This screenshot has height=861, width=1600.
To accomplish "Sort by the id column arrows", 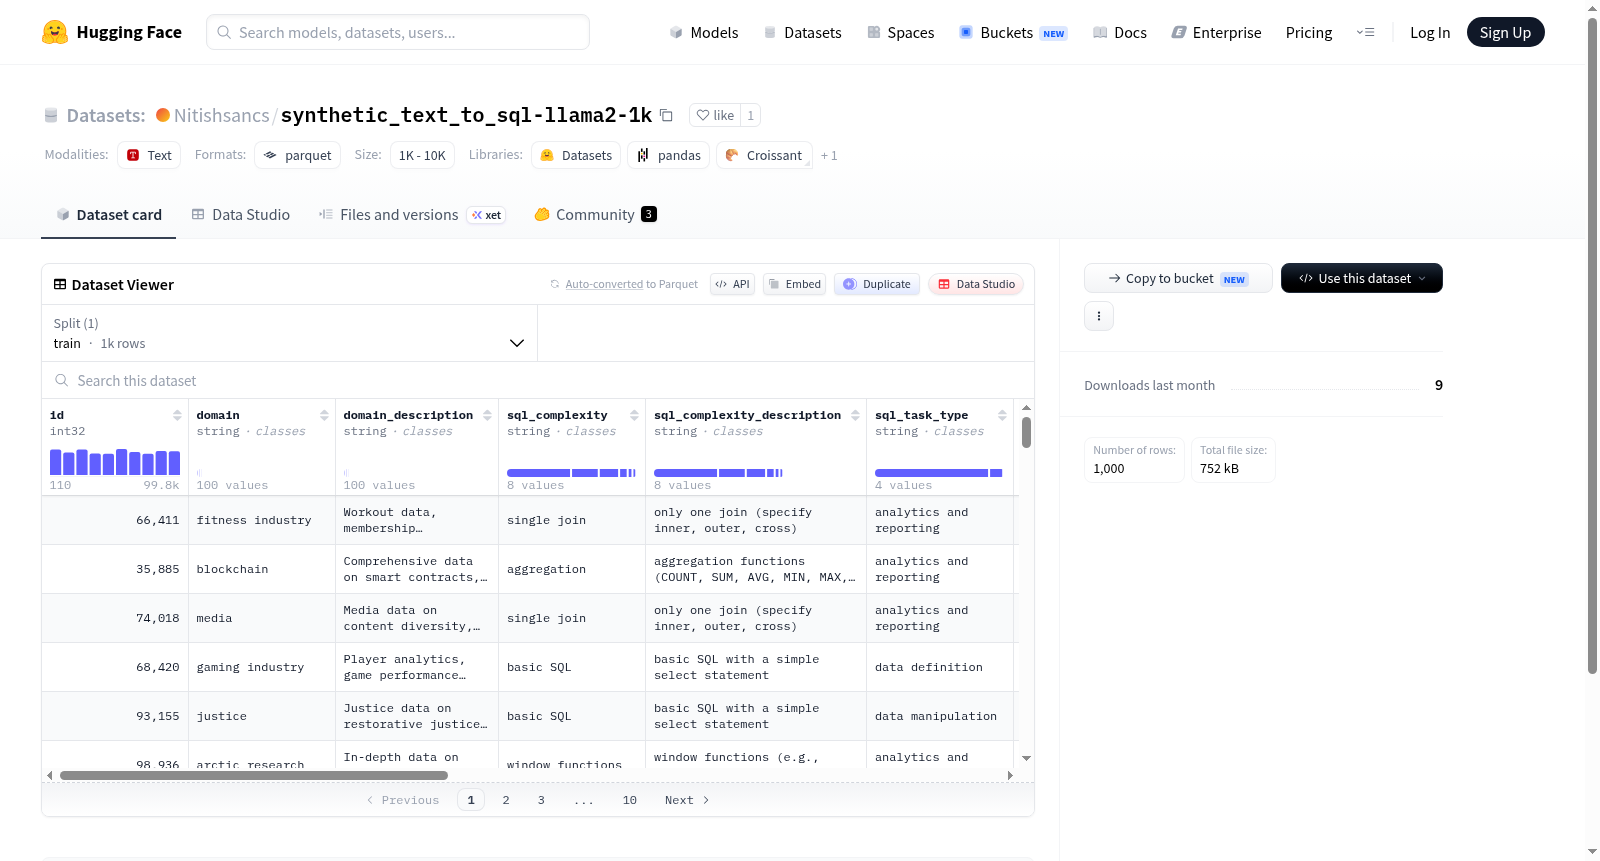I will [177, 415].
